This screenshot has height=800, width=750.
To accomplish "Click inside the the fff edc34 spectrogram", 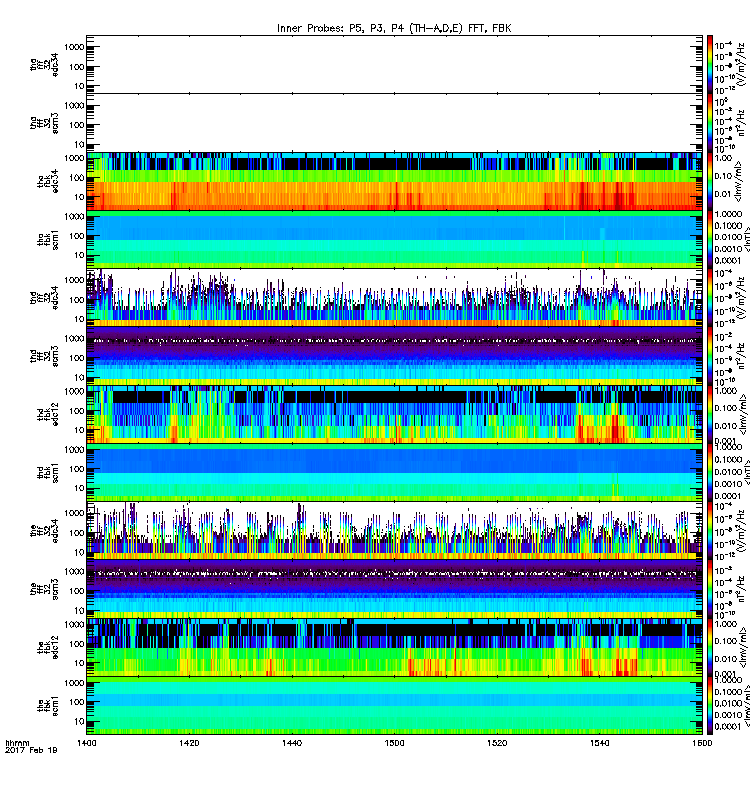I will (394, 531).
